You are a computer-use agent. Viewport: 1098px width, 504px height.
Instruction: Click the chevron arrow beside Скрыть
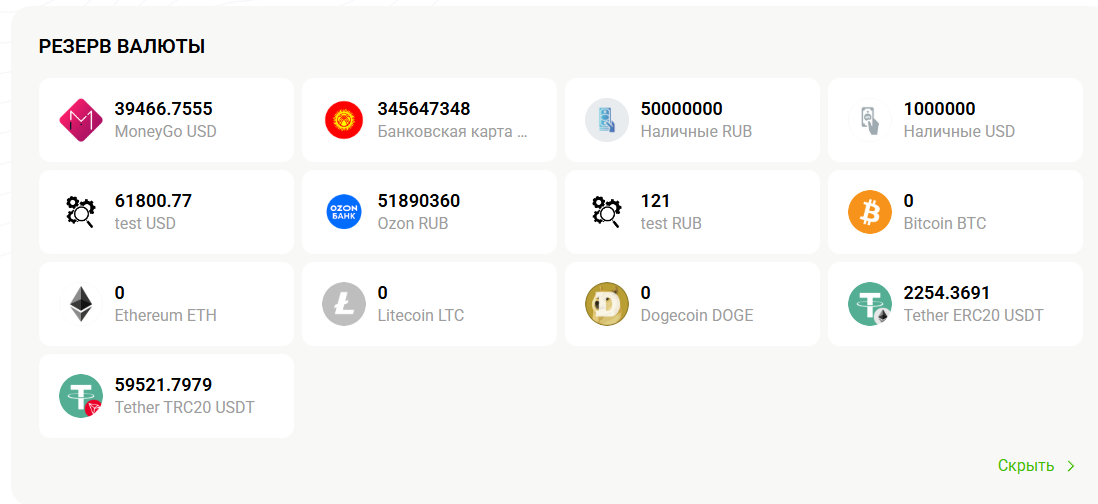click(x=1070, y=466)
